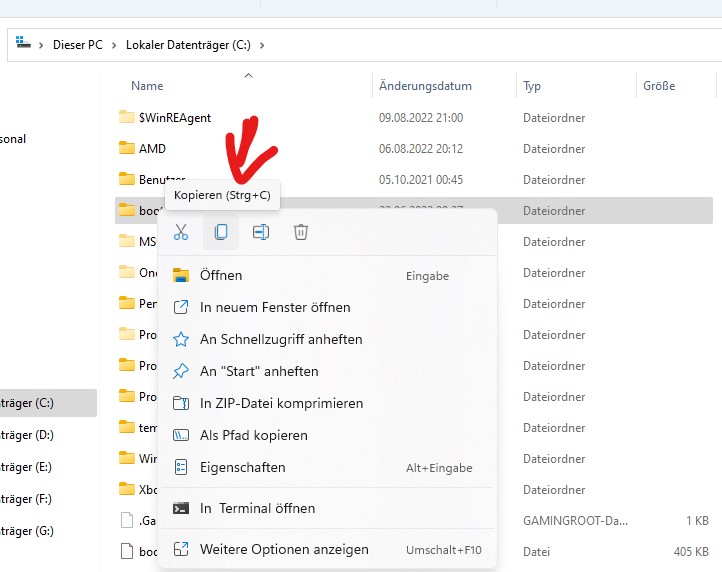Click the Wir folder icon
This screenshot has width=722, height=572.
click(127, 457)
